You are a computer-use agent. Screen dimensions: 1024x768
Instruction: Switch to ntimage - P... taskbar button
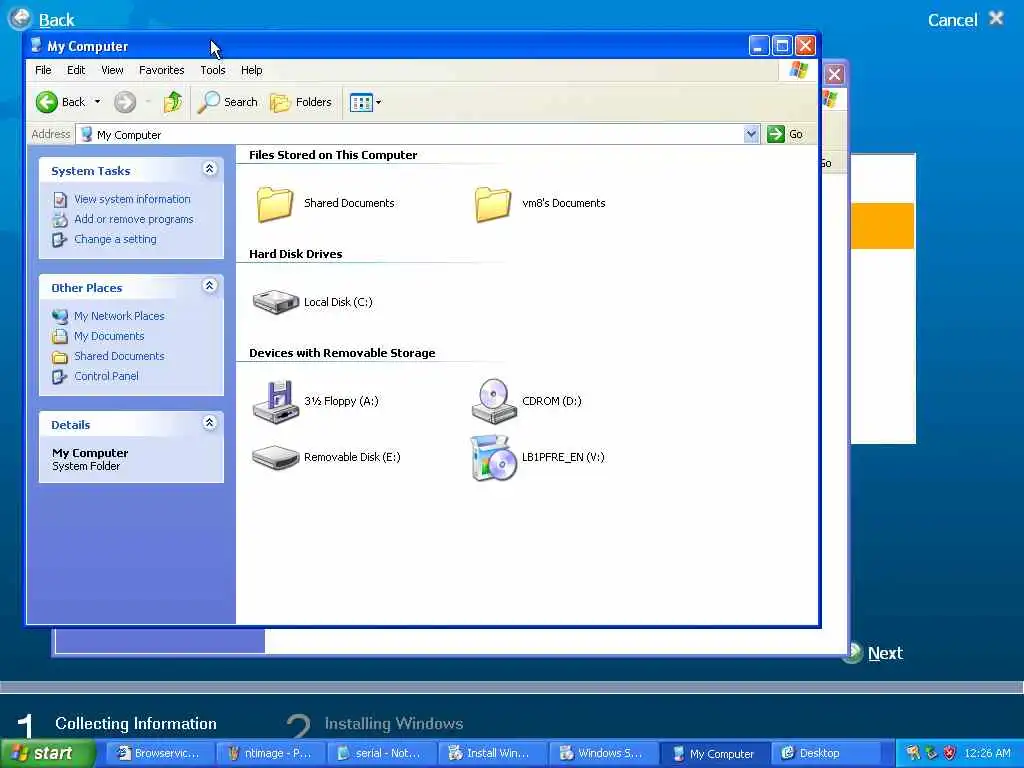(x=270, y=753)
